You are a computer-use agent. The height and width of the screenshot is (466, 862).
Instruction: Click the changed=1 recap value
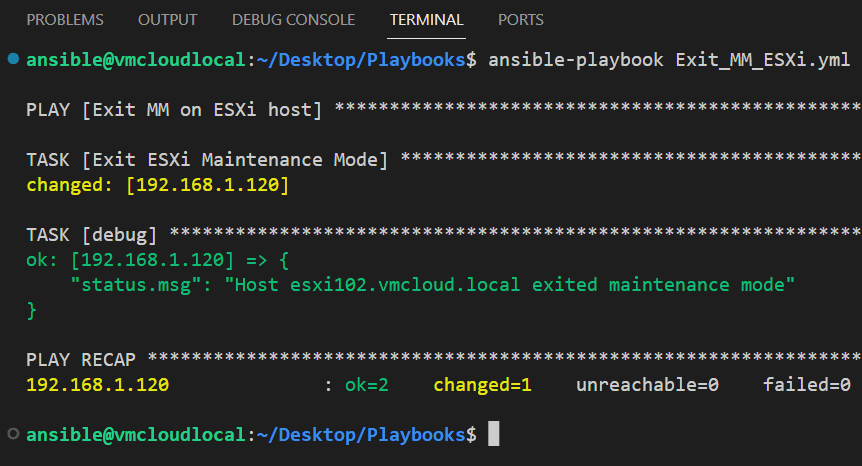click(482, 385)
